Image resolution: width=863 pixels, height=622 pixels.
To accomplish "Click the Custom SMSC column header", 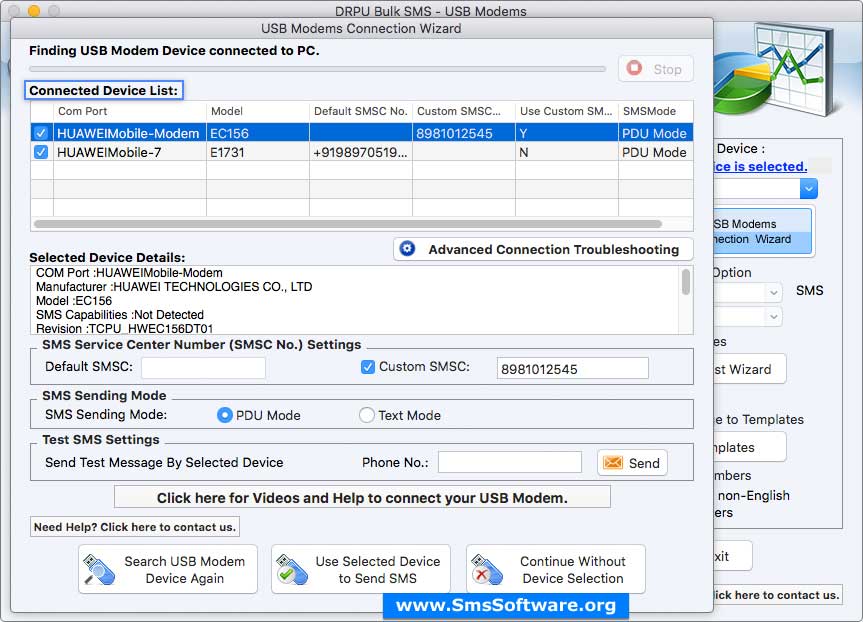I will tap(464, 111).
